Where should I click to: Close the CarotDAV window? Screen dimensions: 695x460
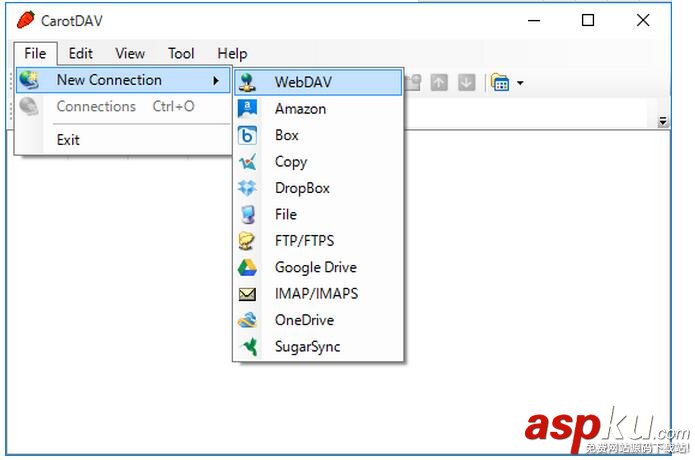[x=643, y=20]
